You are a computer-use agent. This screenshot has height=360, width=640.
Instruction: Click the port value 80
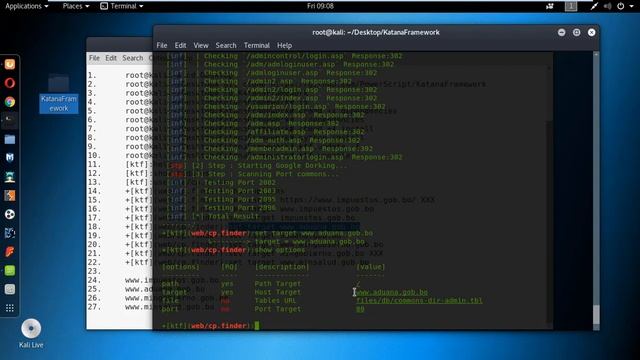pyautogui.click(x=360, y=309)
